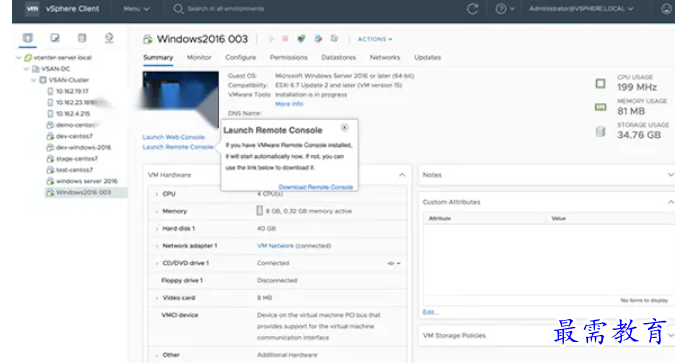Image resolution: width=675 pixels, height=363 pixels.
Task: Expand the Hard disk 1 row
Action: click(157, 229)
